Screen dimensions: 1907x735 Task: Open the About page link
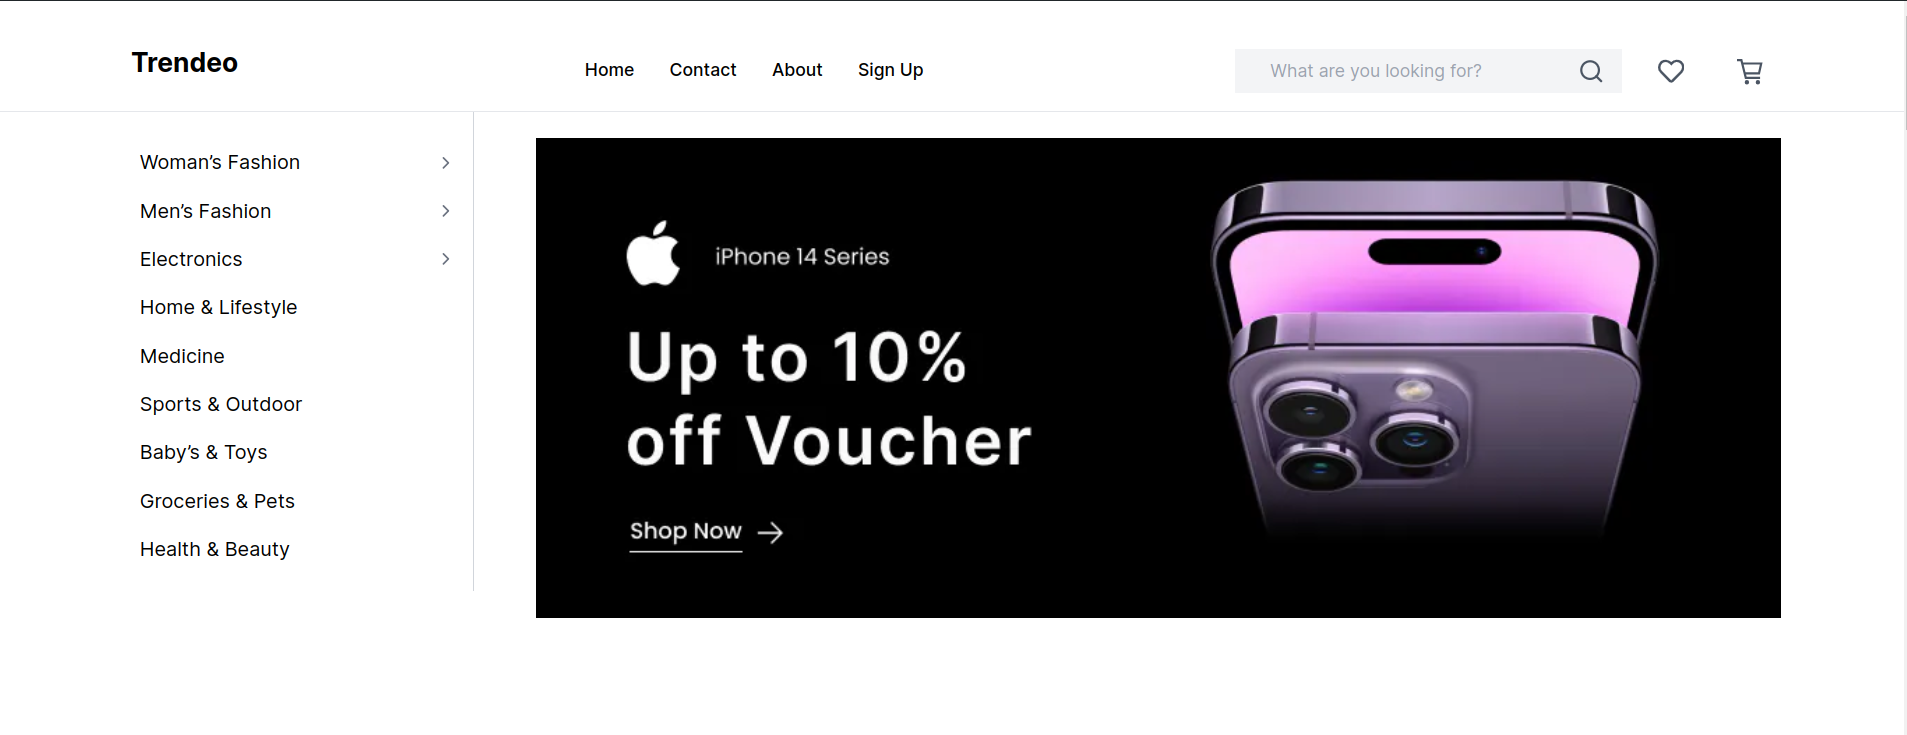[x=797, y=70]
